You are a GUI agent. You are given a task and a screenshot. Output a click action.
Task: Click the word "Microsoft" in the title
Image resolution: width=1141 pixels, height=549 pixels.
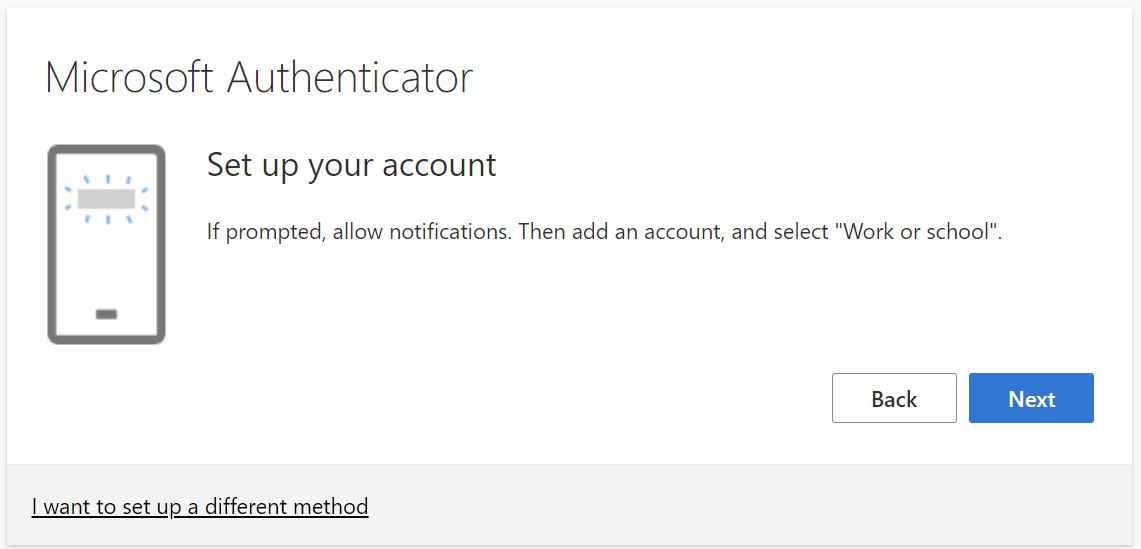131,78
